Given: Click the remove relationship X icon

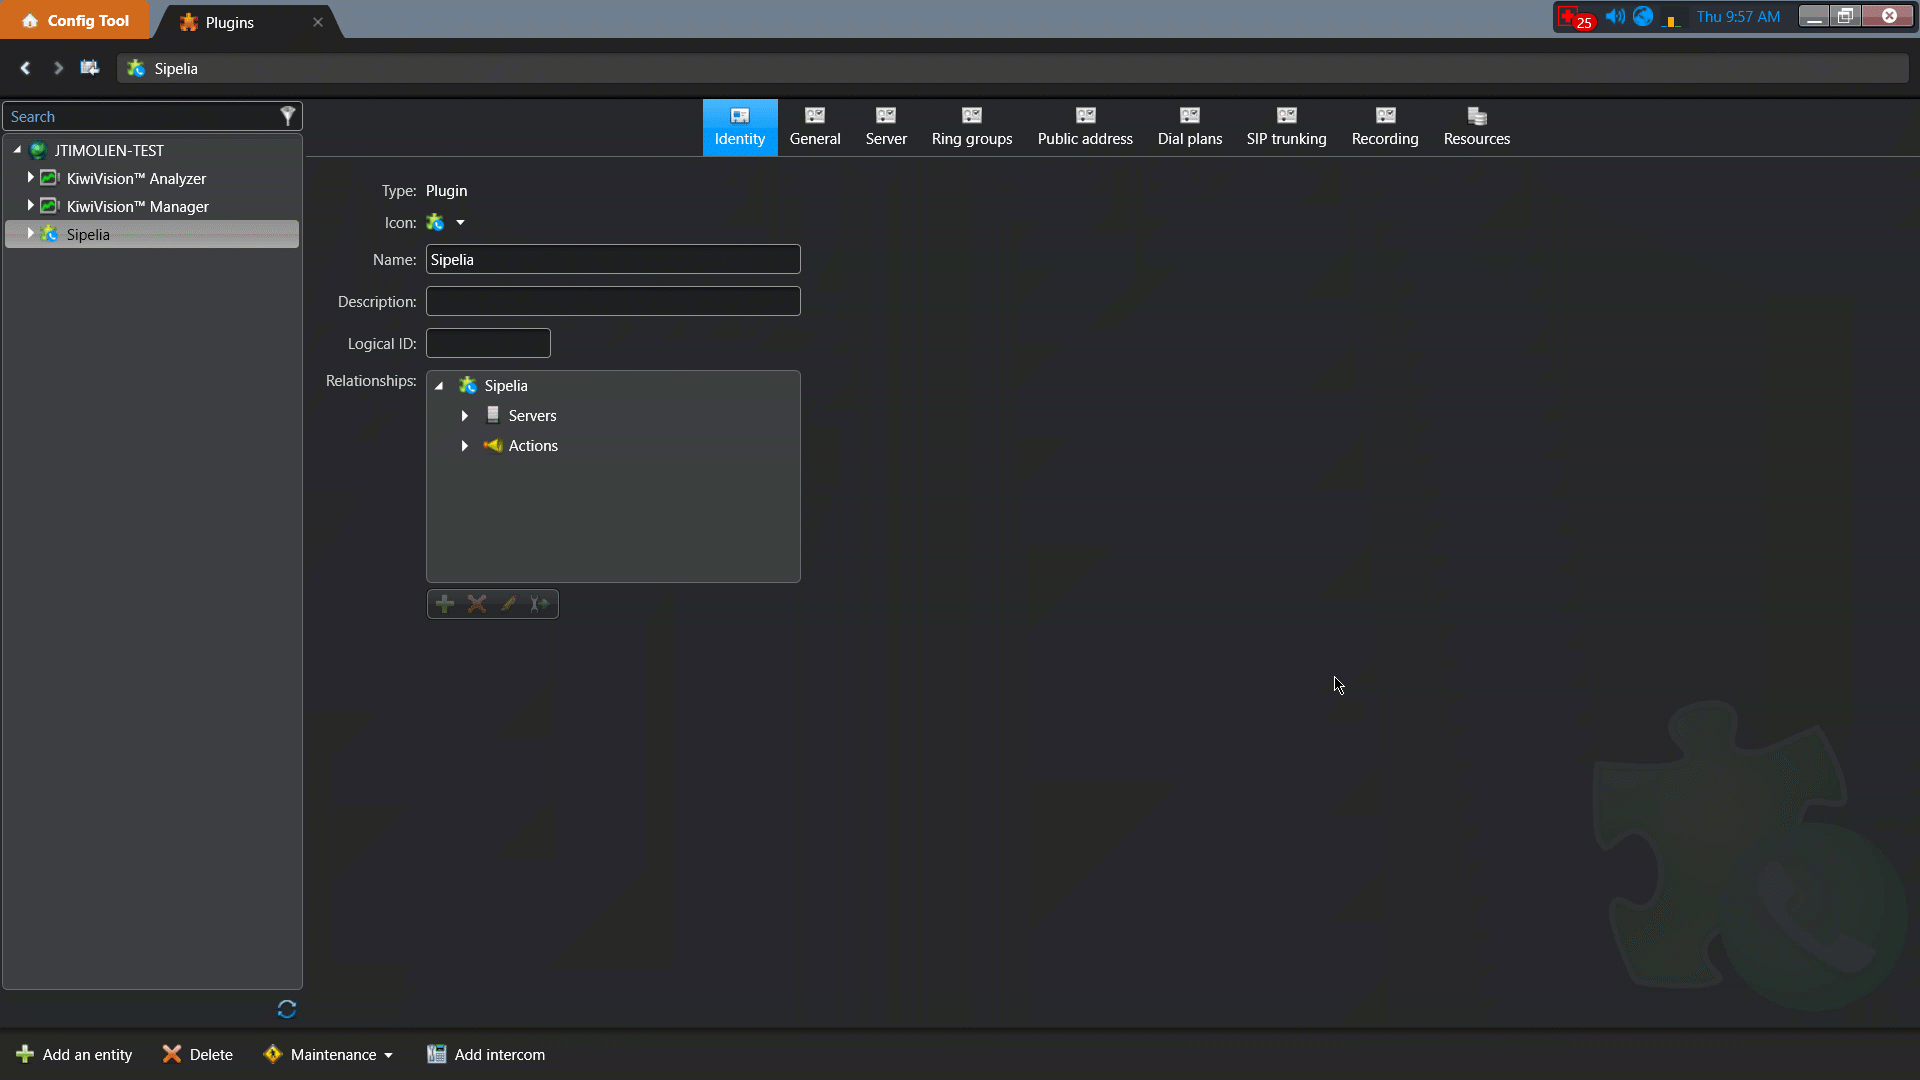Looking at the screenshot, I should pyautogui.click(x=477, y=603).
